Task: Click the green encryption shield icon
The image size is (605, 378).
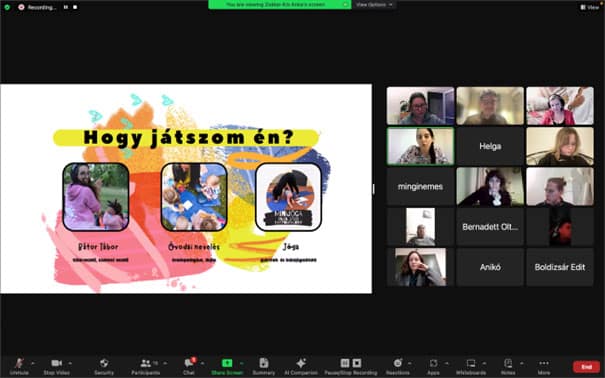Action: pos(7,7)
